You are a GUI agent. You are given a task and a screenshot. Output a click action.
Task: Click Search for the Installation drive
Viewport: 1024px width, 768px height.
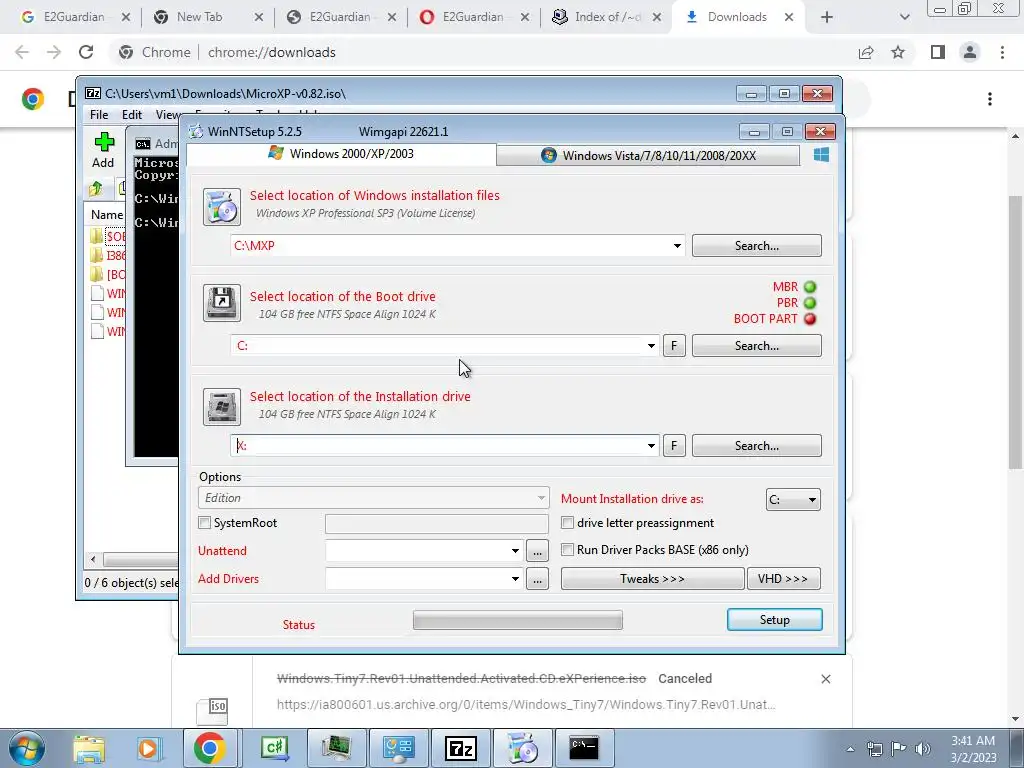[x=757, y=445]
